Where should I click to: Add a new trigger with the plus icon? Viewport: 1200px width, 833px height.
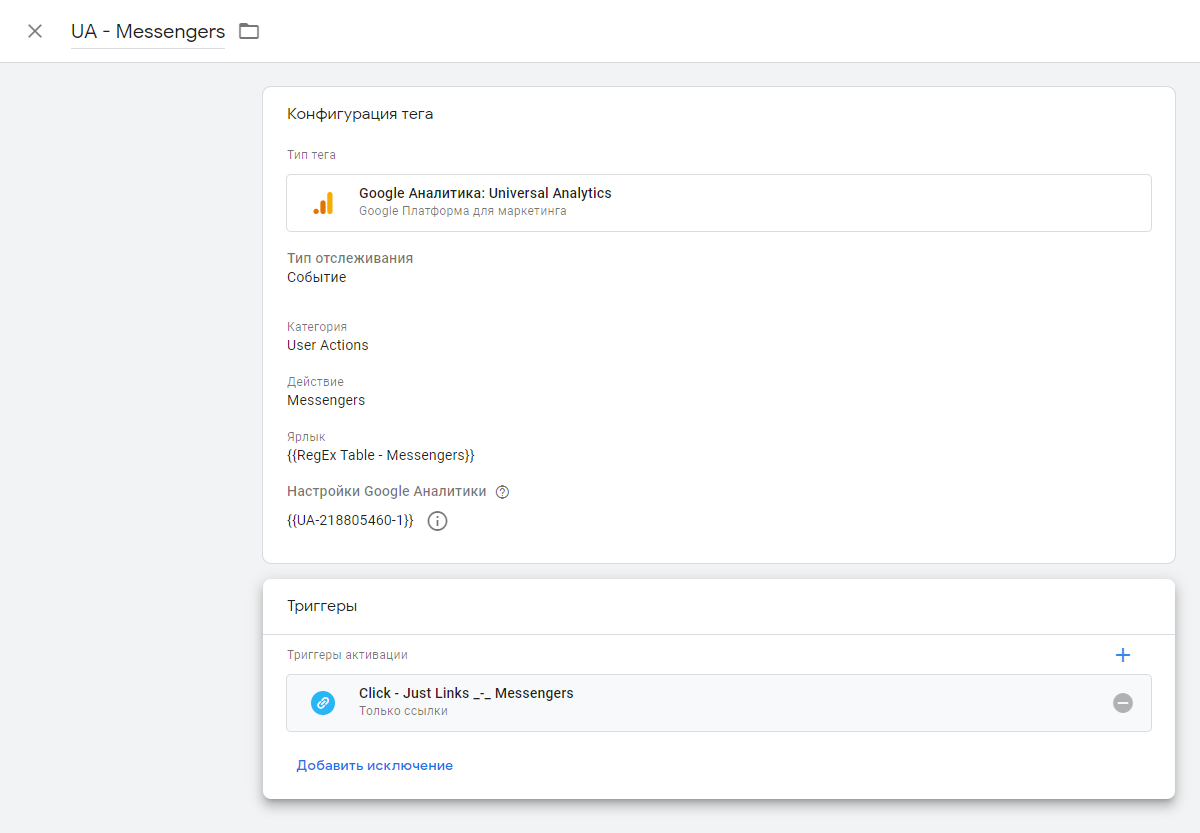(1123, 655)
